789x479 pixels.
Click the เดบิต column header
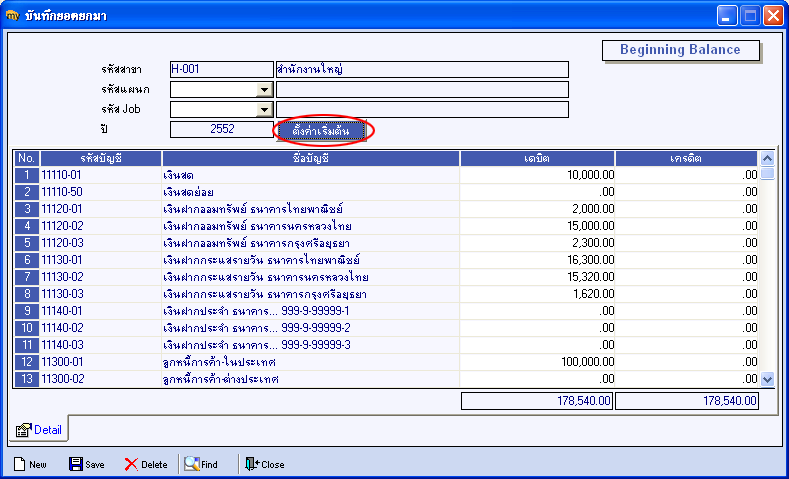537,158
